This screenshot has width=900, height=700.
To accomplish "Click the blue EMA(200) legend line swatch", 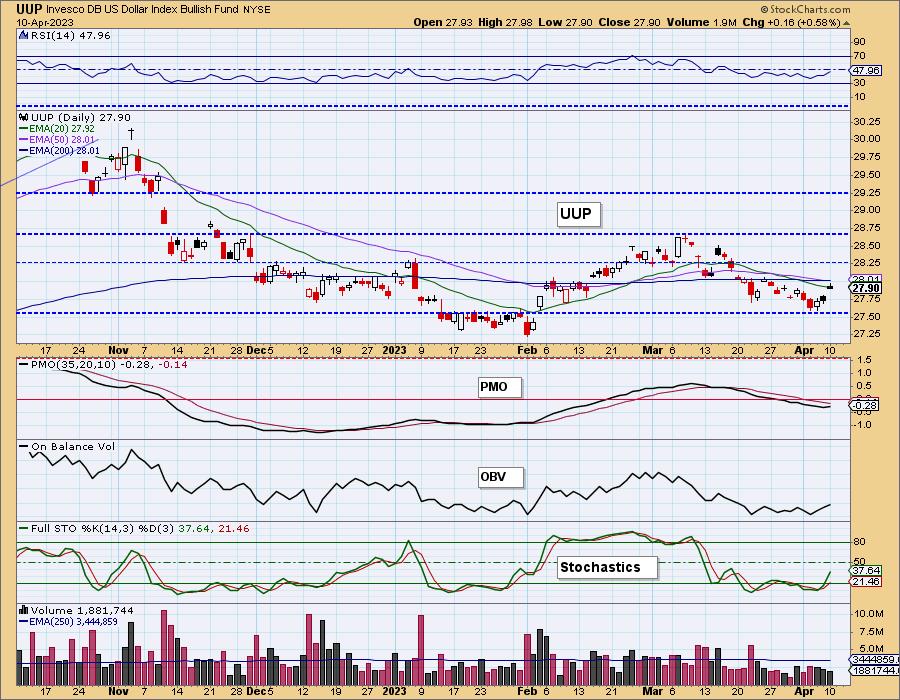I will (24, 151).
